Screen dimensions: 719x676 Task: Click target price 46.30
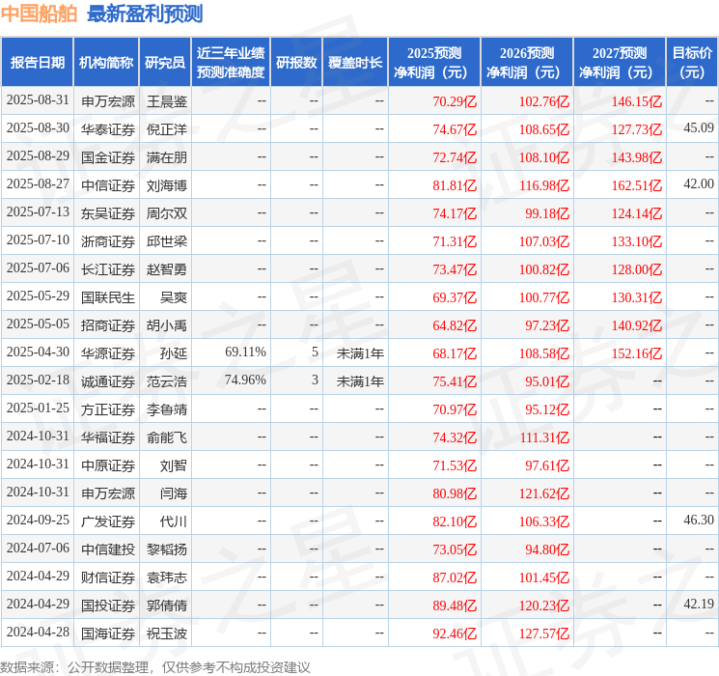tap(698, 520)
